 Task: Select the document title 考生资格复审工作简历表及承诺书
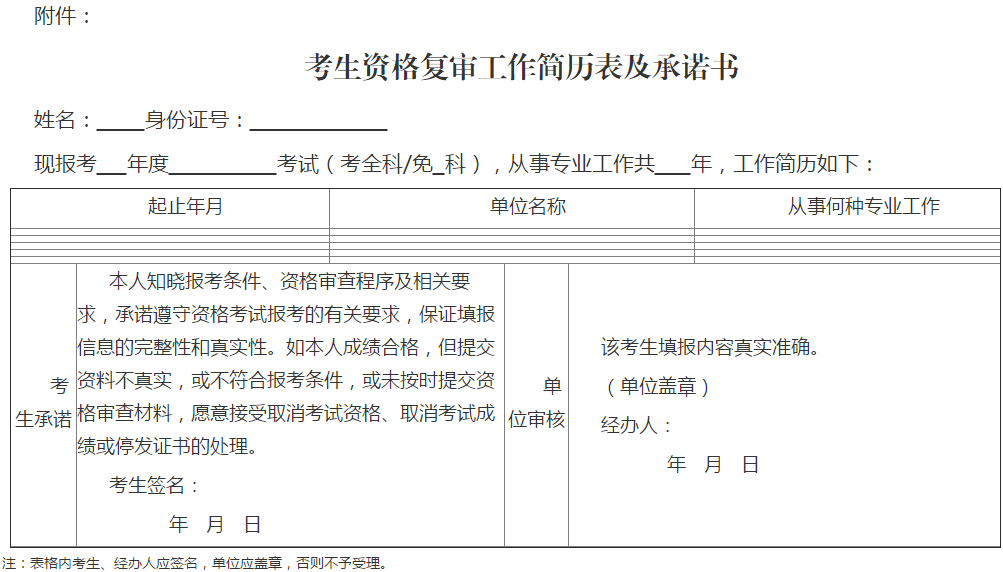click(x=521, y=67)
